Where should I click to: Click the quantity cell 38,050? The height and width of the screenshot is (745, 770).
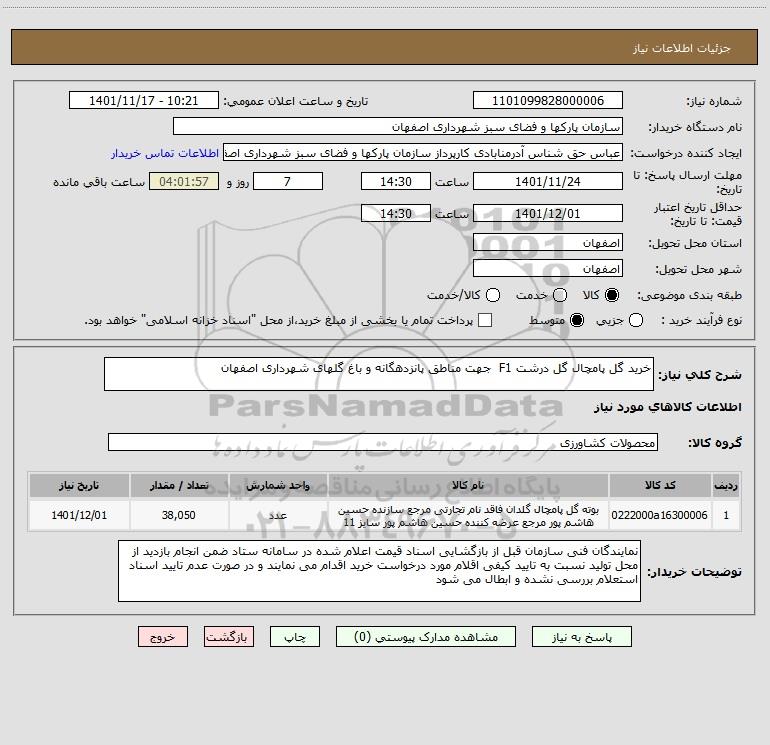point(179,515)
